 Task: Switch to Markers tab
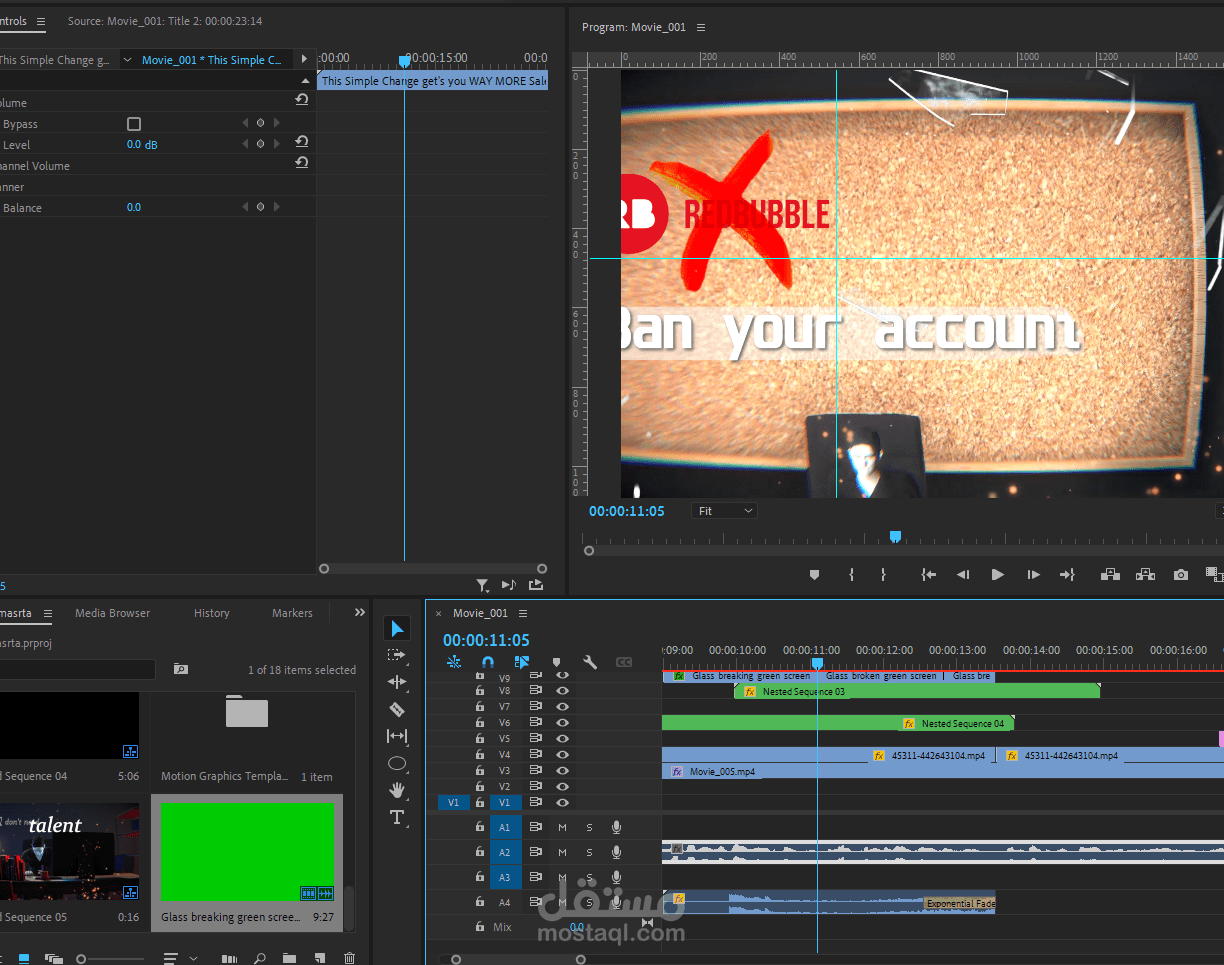click(292, 613)
